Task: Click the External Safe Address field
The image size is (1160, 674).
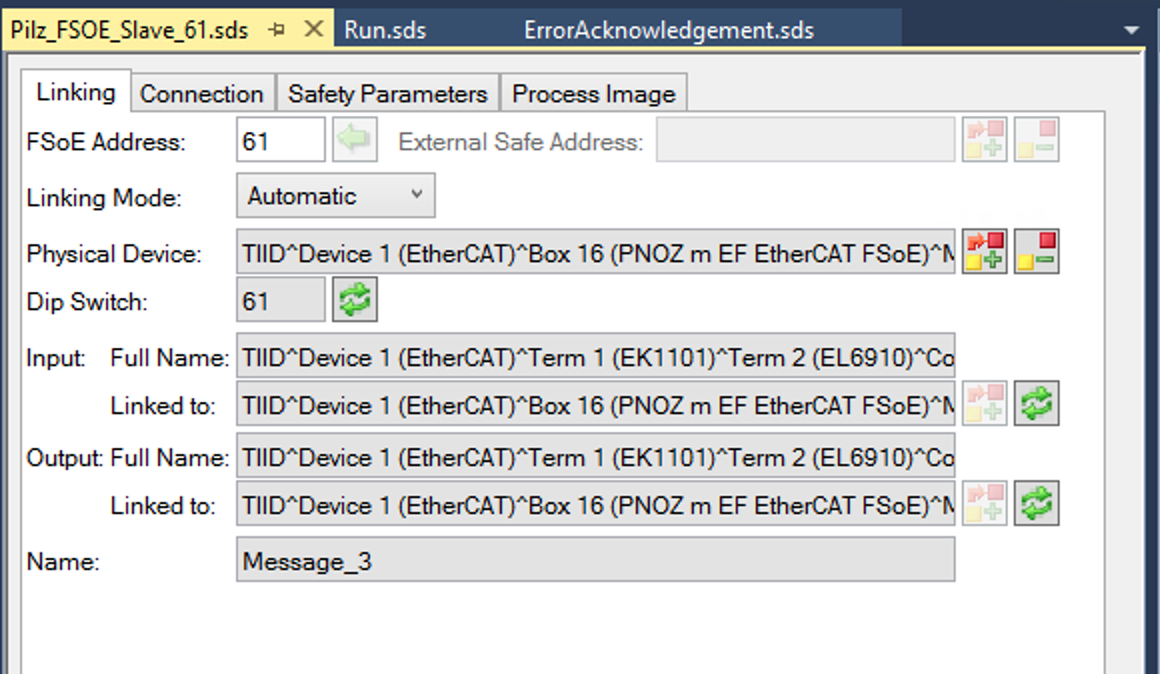Action: click(x=806, y=140)
